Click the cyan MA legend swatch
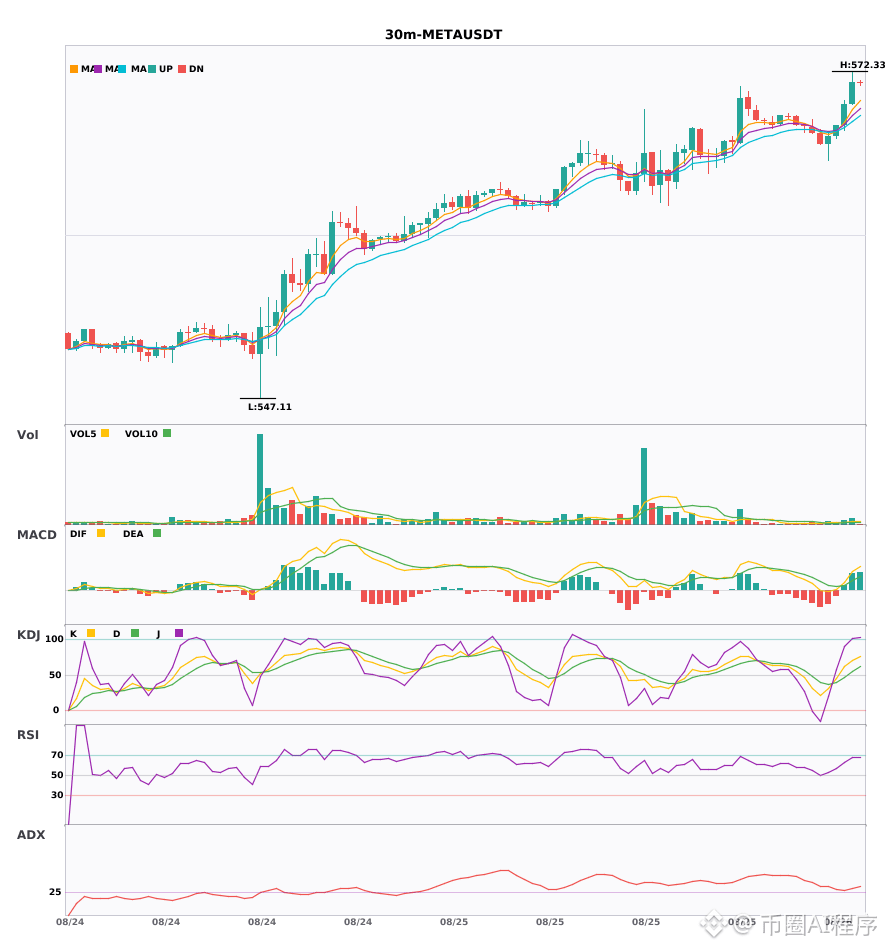Screen dimensions: 885x950 click(x=122, y=69)
